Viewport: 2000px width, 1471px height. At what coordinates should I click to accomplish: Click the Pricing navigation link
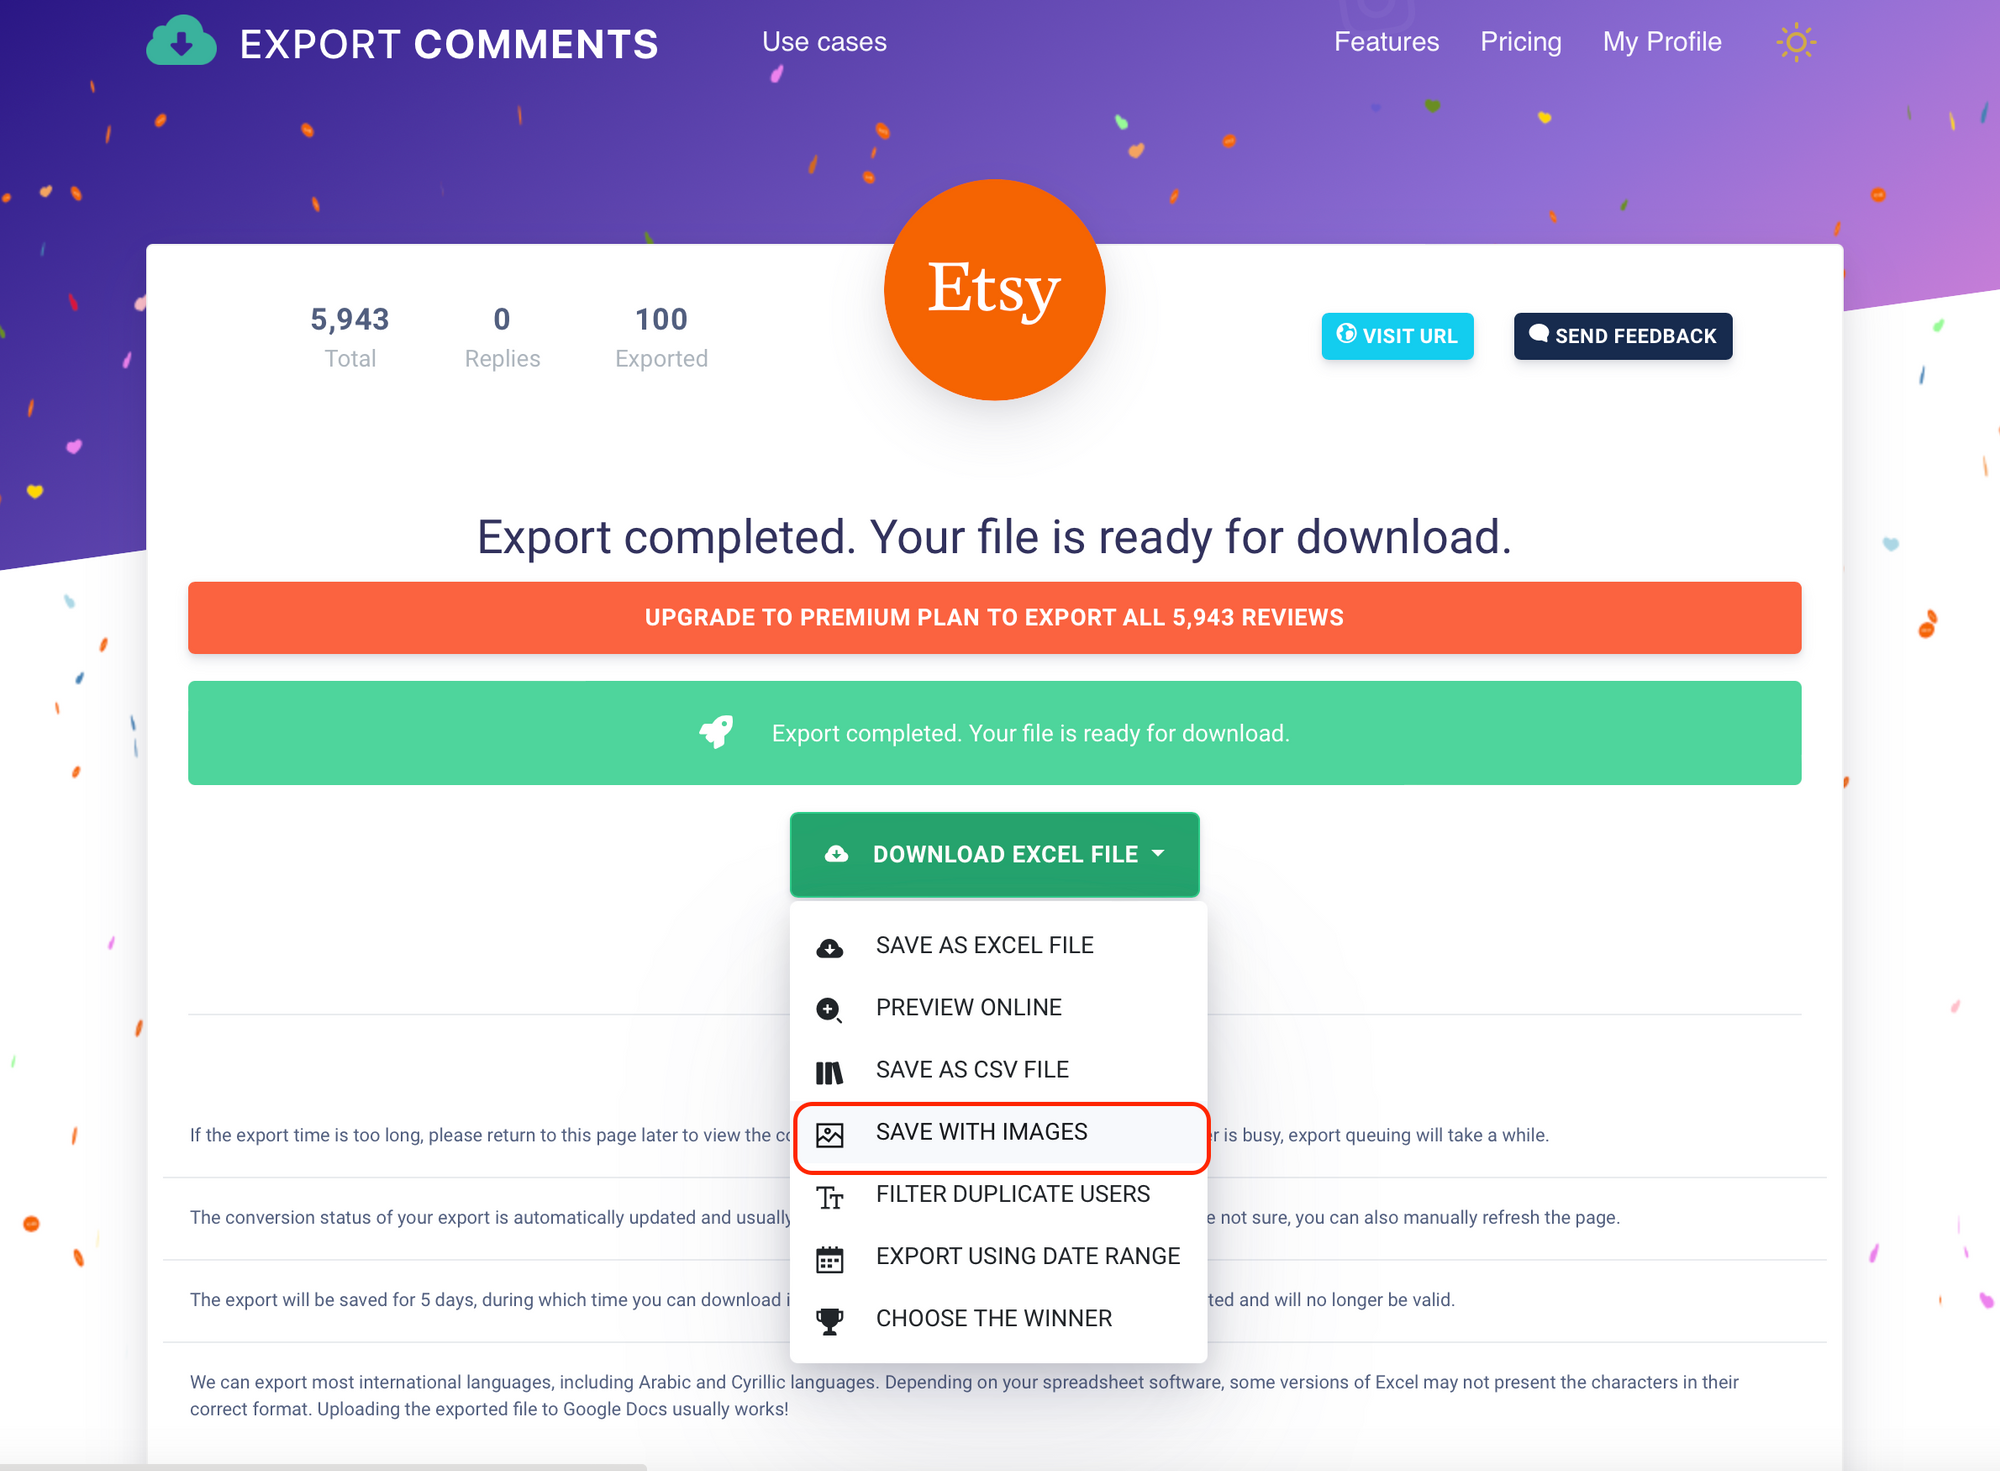(x=1520, y=42)
